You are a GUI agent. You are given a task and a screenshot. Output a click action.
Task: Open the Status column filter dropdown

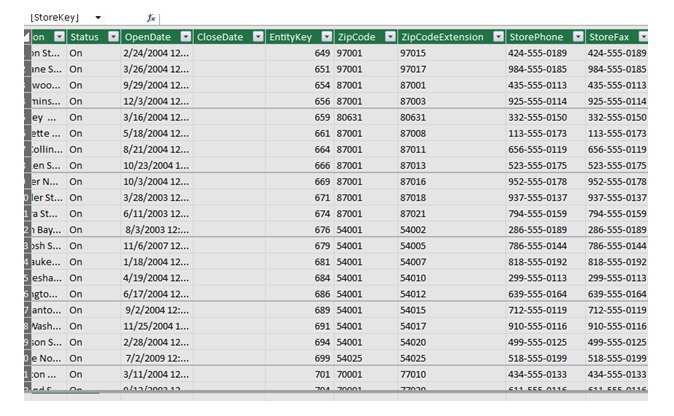click(x=113, y=37)
